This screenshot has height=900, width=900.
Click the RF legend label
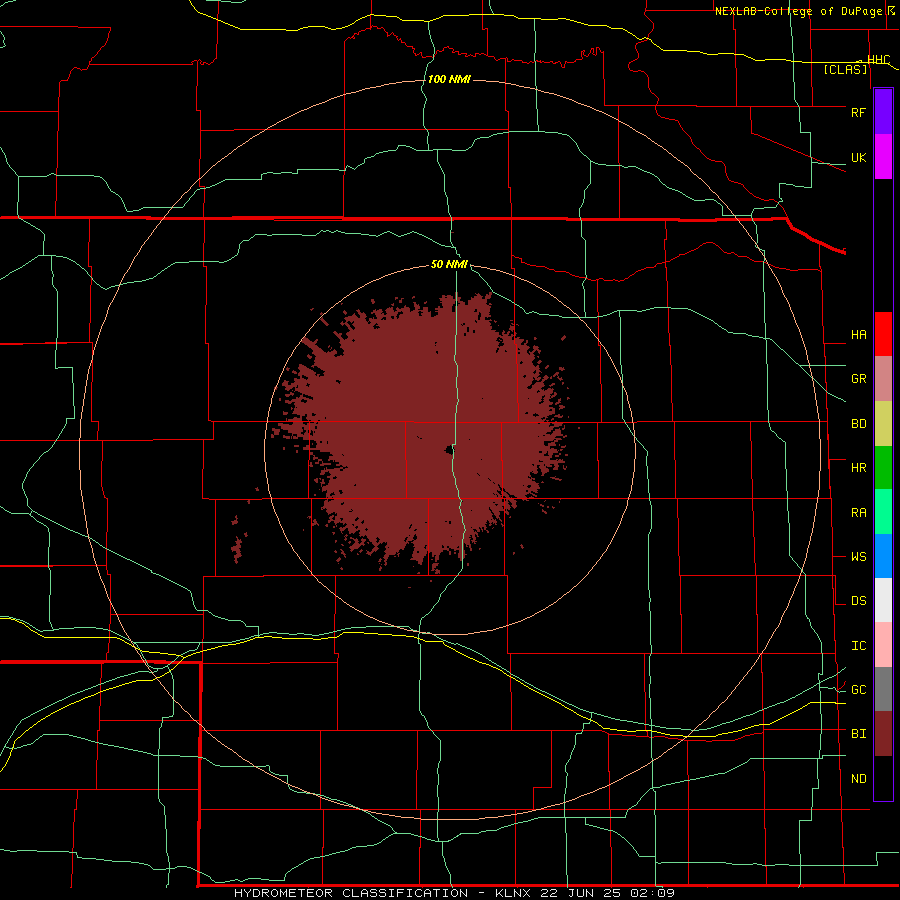click(858, 112)
